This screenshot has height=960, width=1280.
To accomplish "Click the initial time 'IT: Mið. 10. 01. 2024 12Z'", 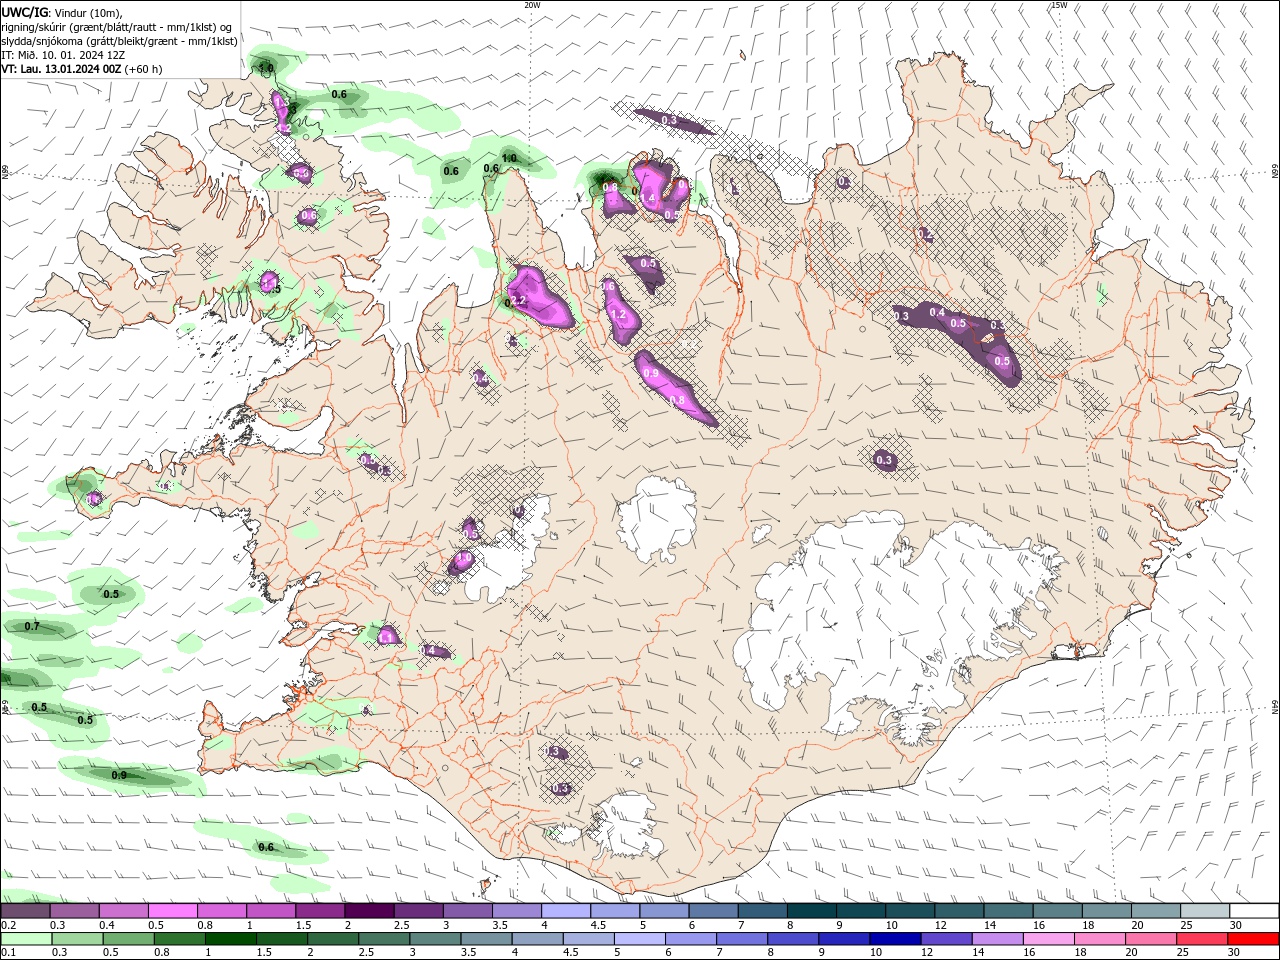I will (x=63, y=55).
